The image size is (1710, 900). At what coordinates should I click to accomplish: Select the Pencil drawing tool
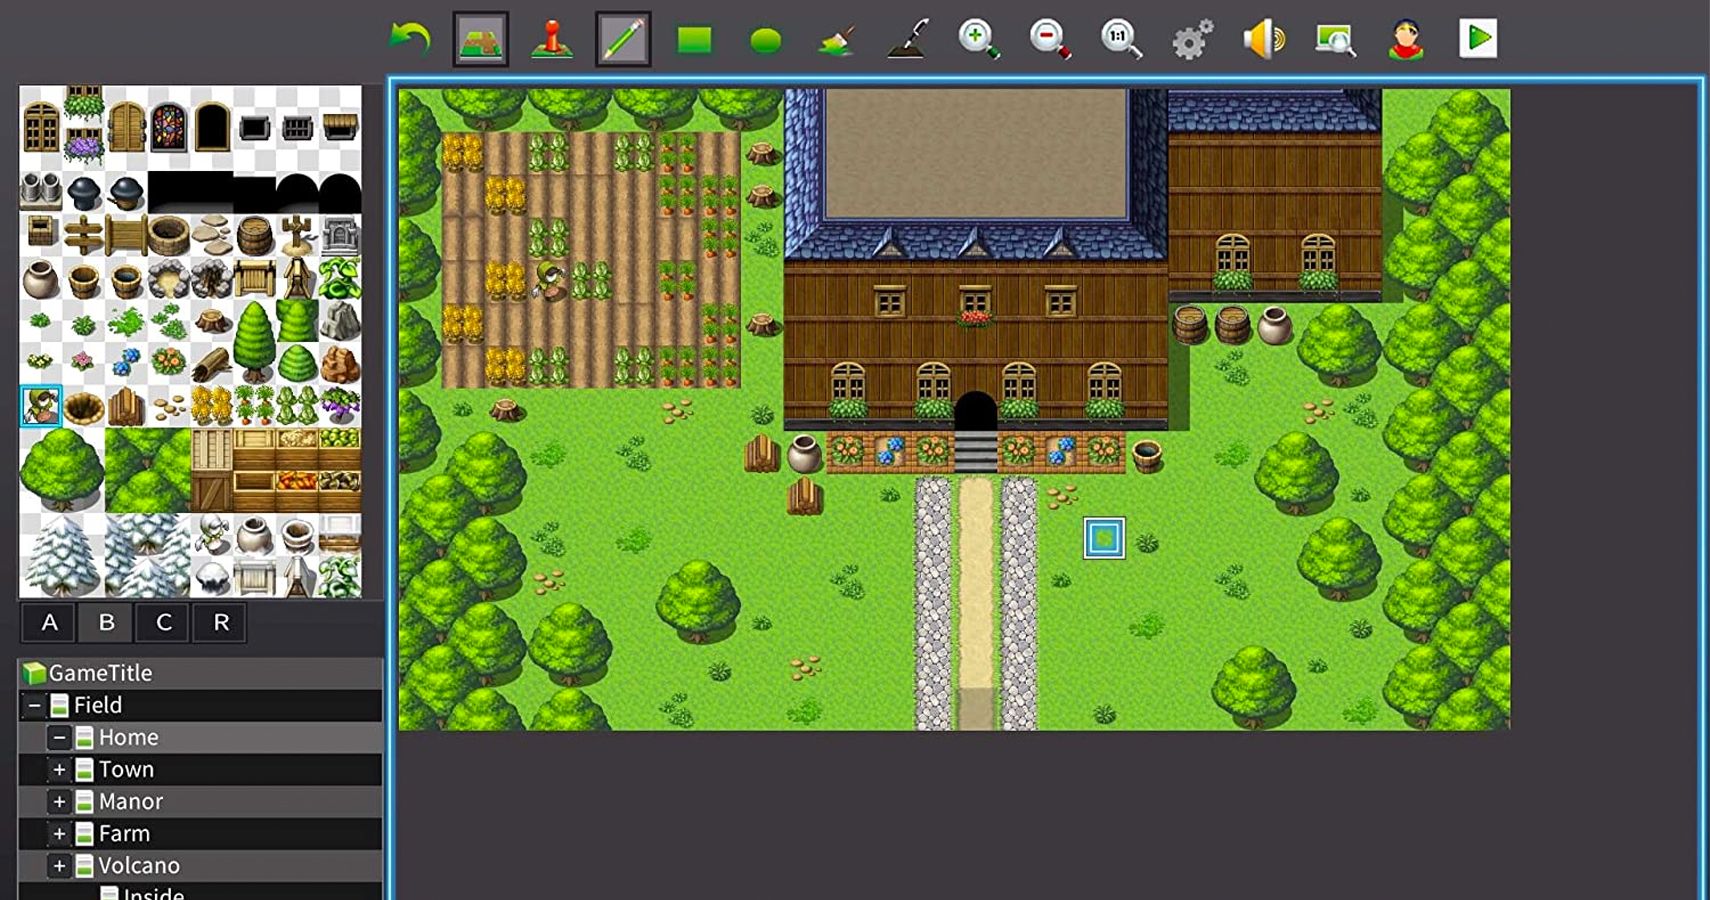(x=623, y=39)
